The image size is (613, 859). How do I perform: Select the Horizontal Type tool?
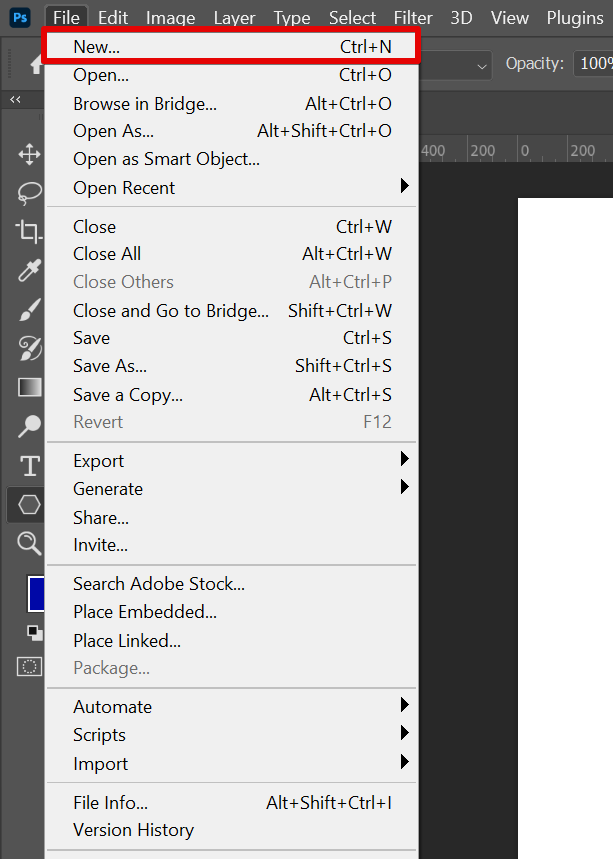tap(29, 466)
